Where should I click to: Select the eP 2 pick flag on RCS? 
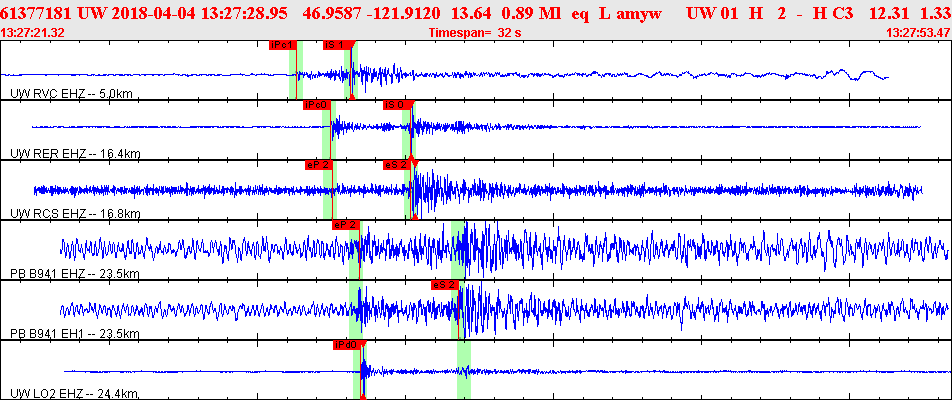(x=319, y=164)
